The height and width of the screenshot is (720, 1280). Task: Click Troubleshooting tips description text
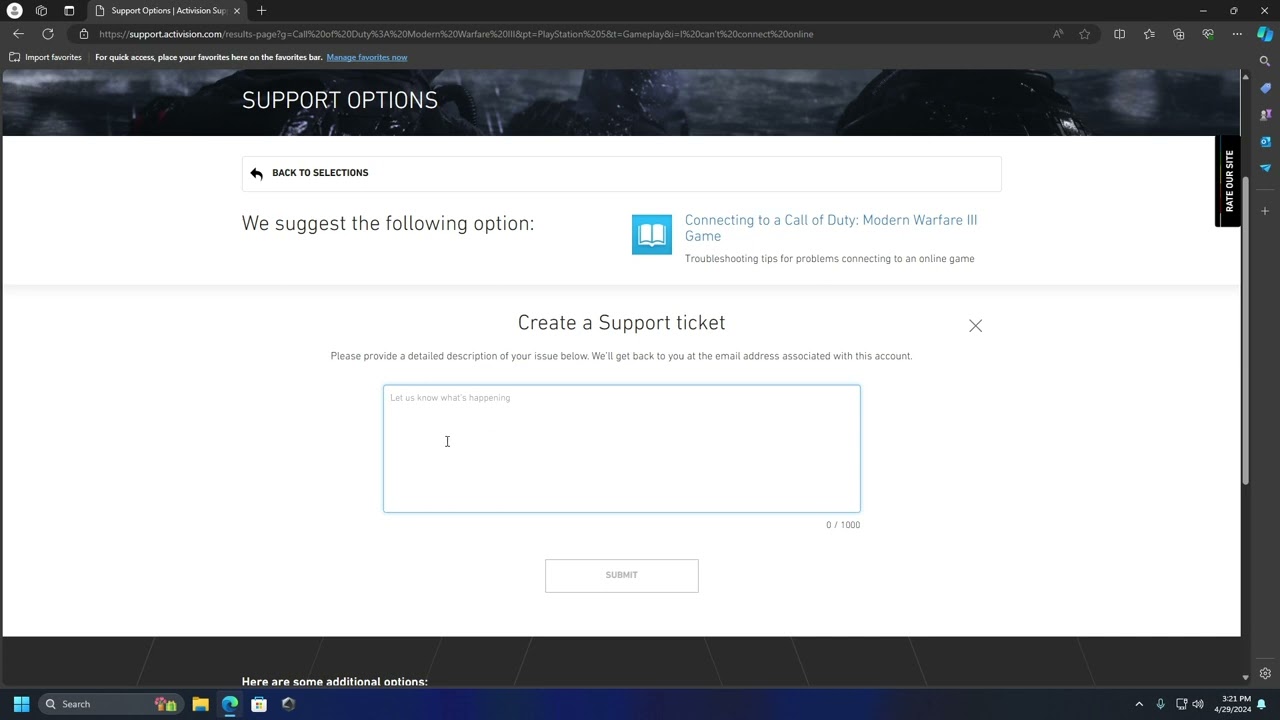point(829,259)
